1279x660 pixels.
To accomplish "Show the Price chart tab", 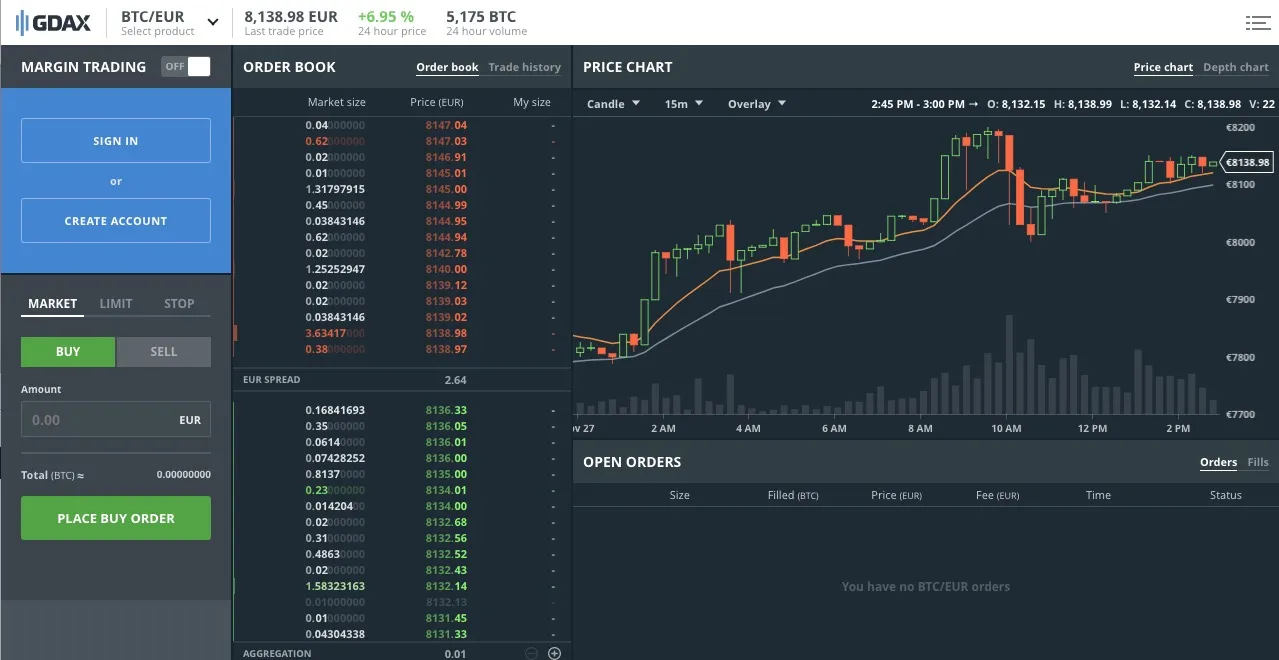I will point(1163,67).
